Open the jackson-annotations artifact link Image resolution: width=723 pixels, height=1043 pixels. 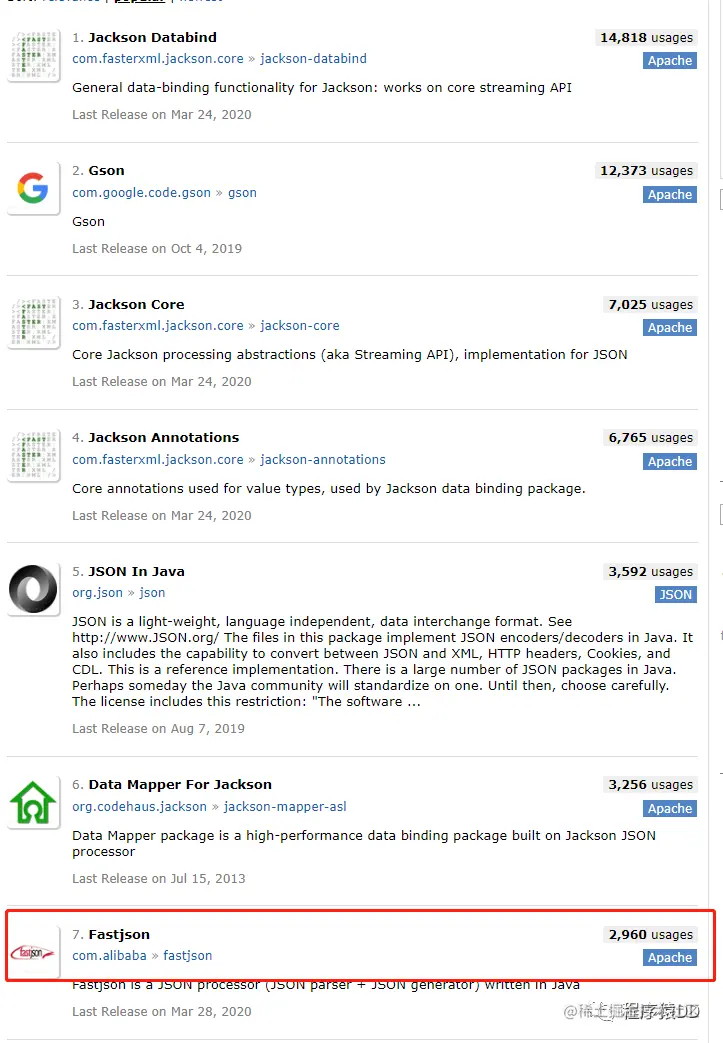pos(322,460)
